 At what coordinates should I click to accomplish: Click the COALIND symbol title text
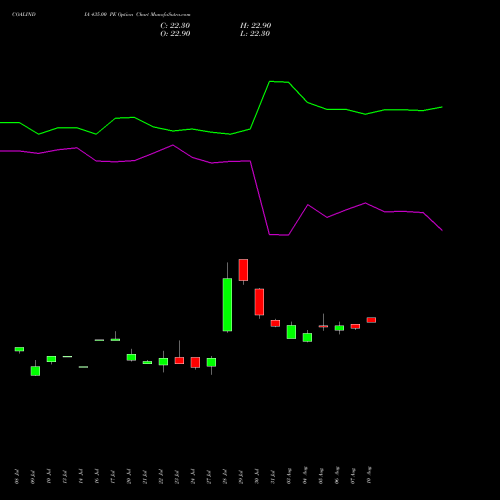click(24, 15)
